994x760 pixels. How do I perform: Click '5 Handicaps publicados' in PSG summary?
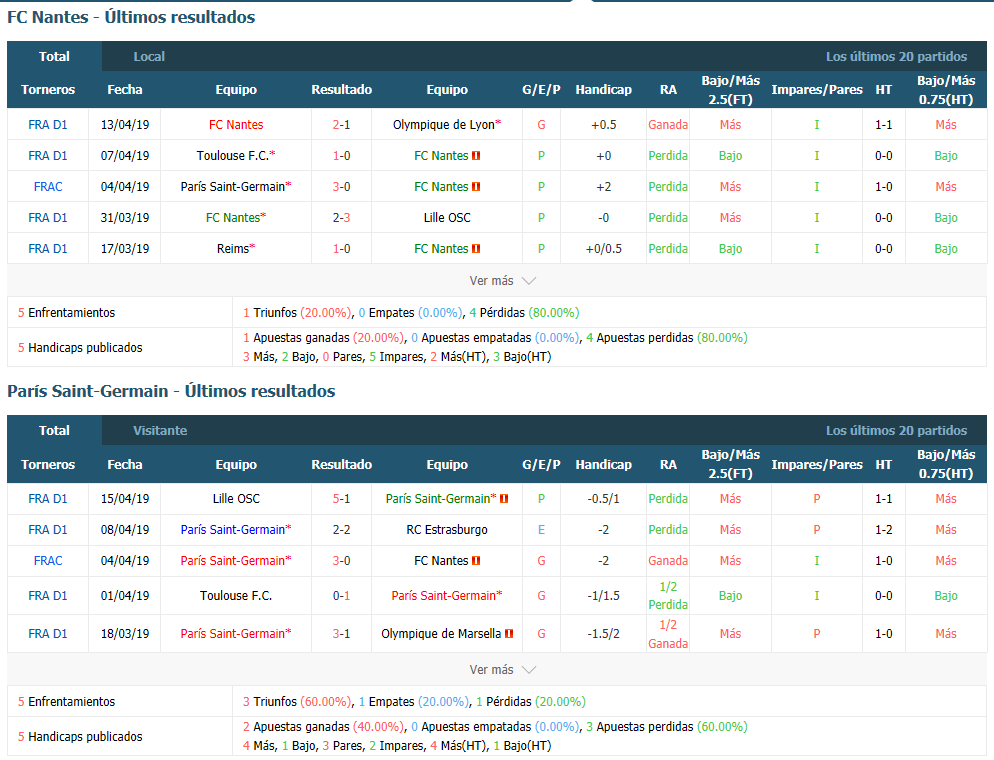pos(80,737)
